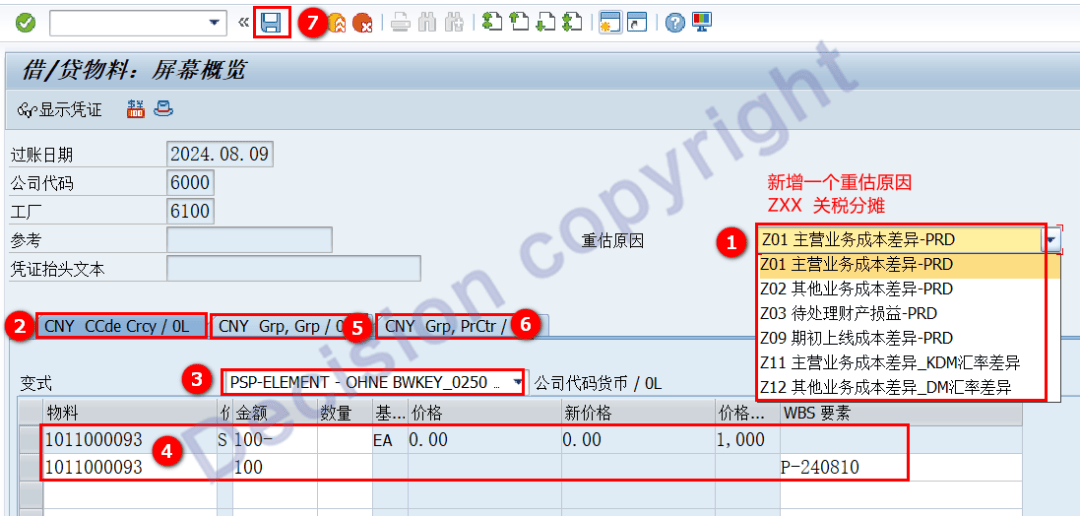Click the calculator icon beside 显示凭证
Viewport: 1080px width, 516px height.
[x=135, y=109]
